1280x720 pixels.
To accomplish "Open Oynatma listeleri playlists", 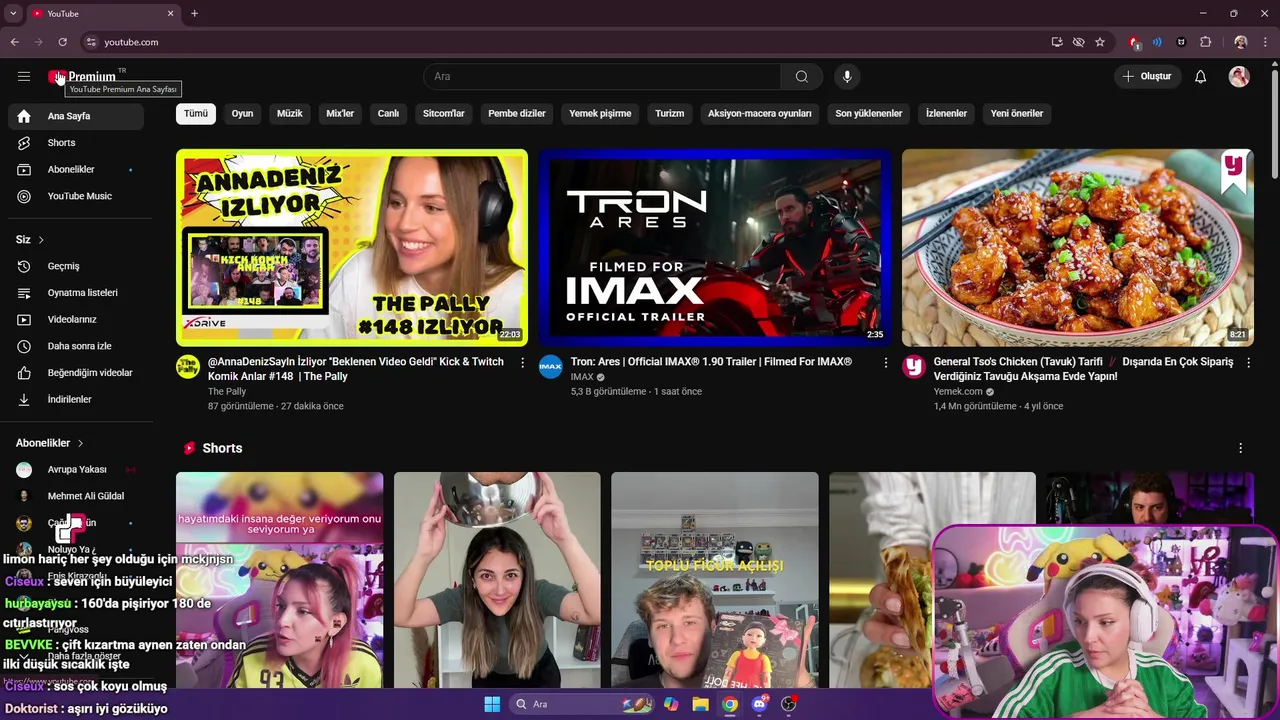I will coord(76,293).
